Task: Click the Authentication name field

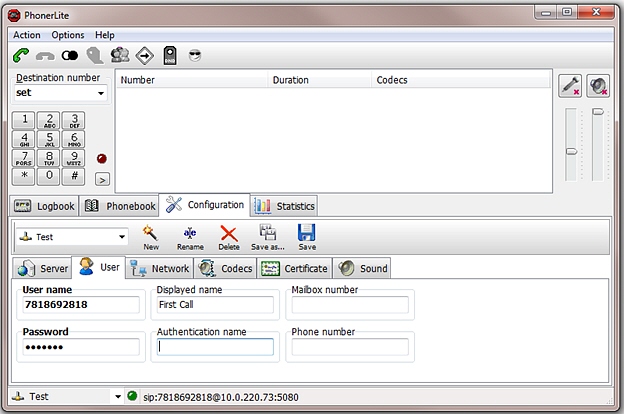Action: pyautogui.click(x=215, y=347)
